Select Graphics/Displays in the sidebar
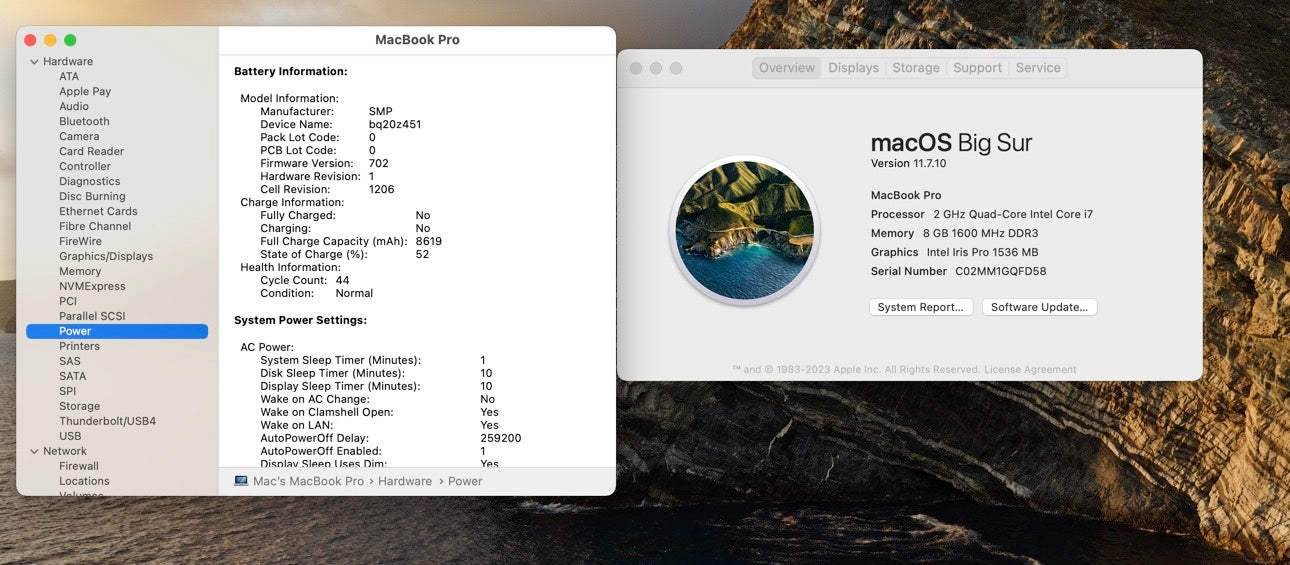 (x=106, y=257)
